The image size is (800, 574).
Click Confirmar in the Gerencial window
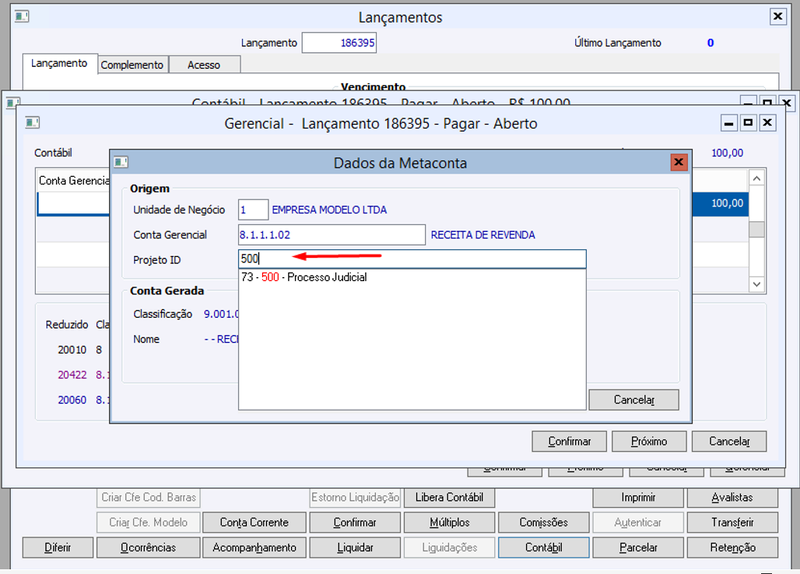point(569,441)
